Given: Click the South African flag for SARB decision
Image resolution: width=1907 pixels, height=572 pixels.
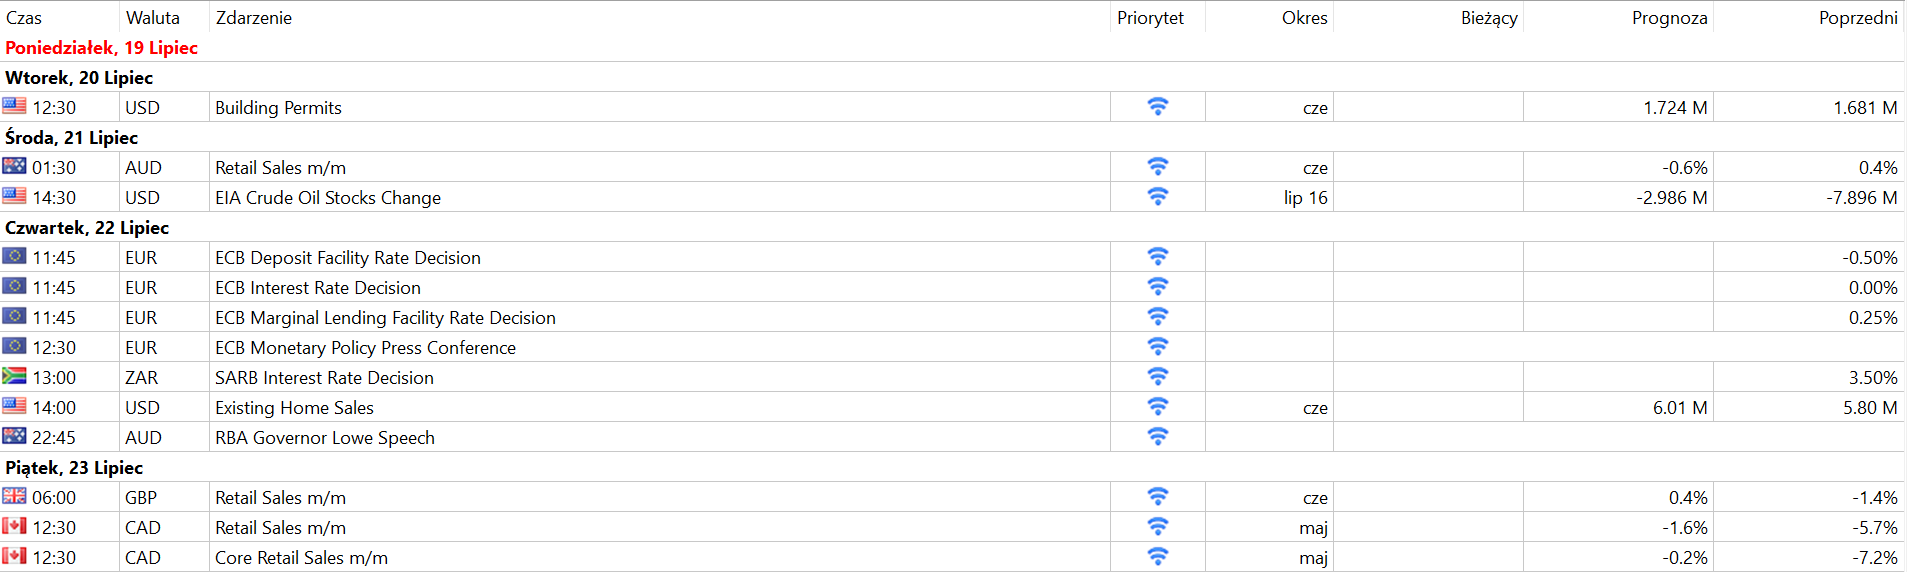Looking at the screenshot, I should [x=14, y=376].
